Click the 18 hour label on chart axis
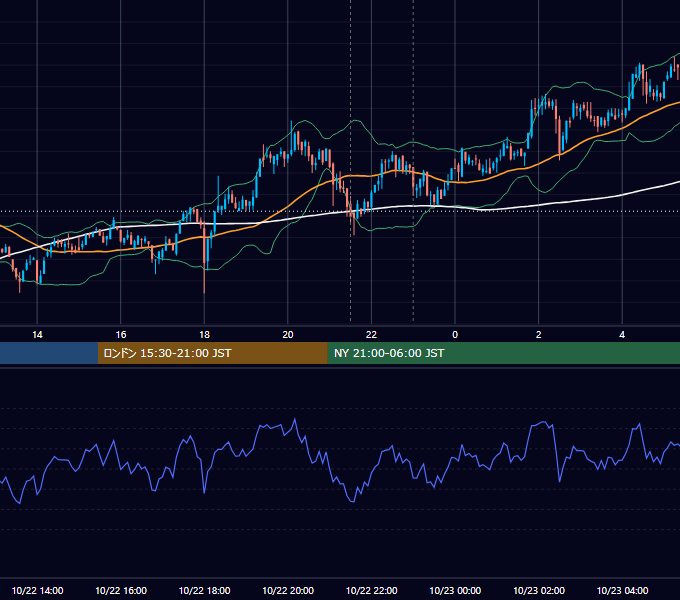Screen dimensions: 680x600 204,335
